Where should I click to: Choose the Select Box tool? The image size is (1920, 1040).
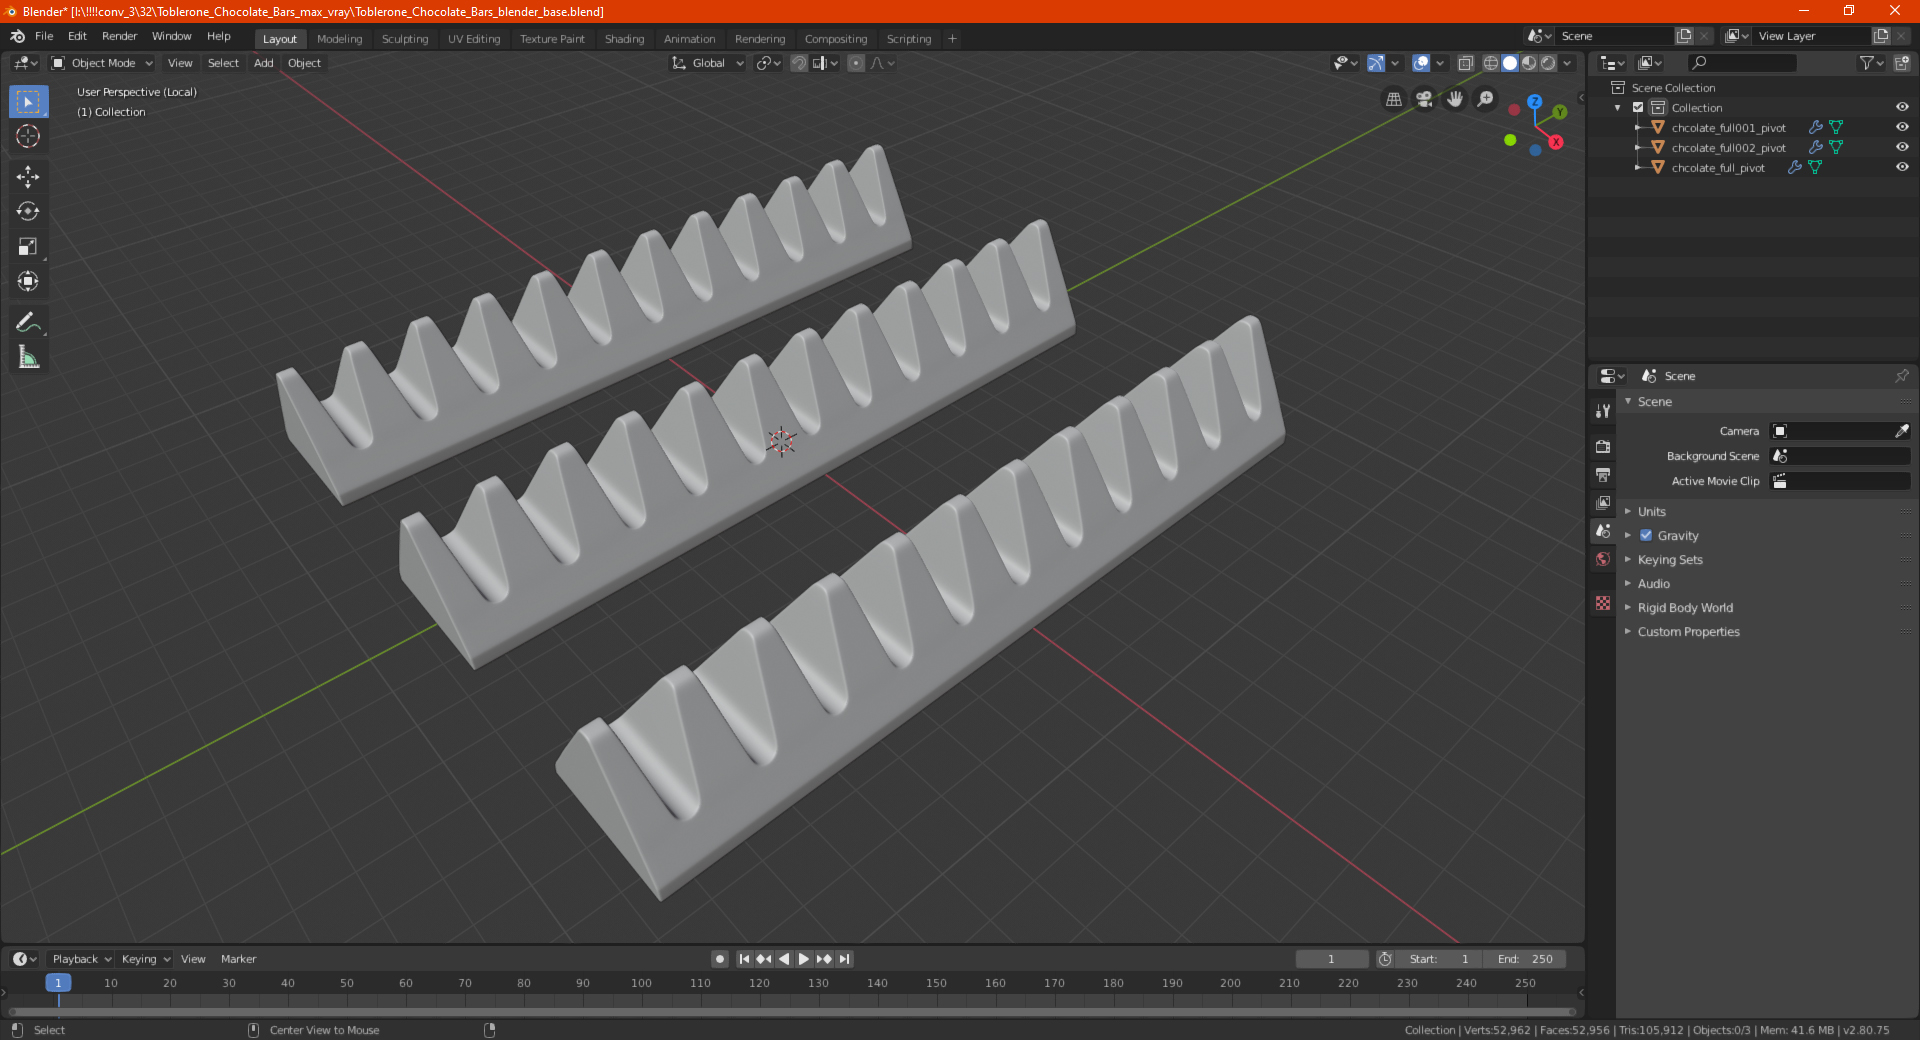[x=28, y=101]
